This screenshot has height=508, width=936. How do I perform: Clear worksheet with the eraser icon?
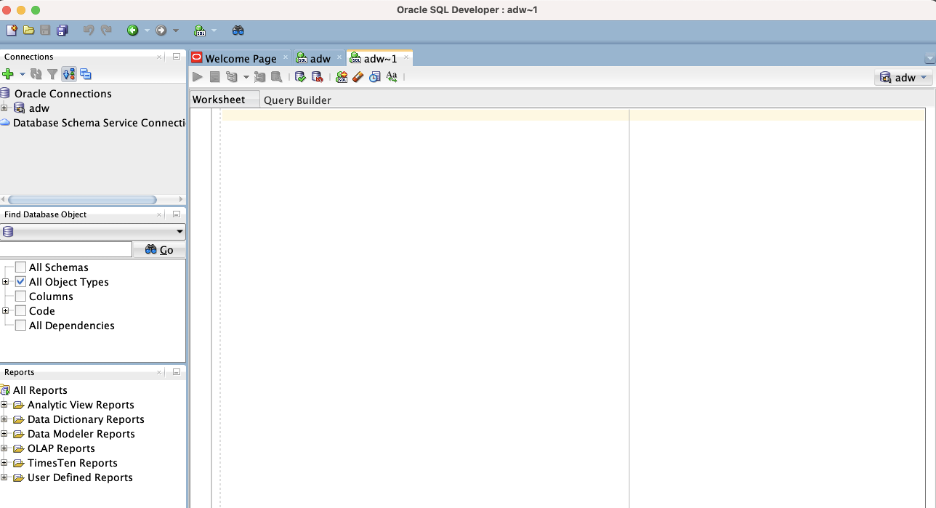click(x=358, y=76)
